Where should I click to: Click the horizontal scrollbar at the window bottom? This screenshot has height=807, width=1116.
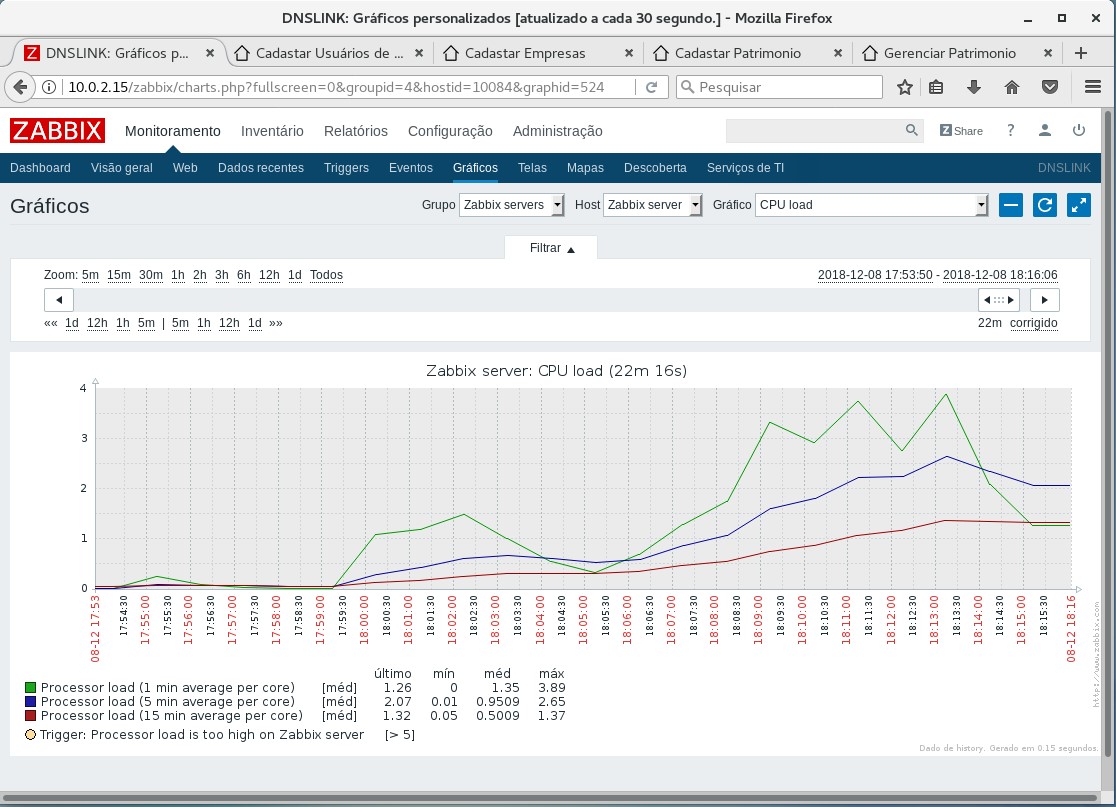pos(549,798)
